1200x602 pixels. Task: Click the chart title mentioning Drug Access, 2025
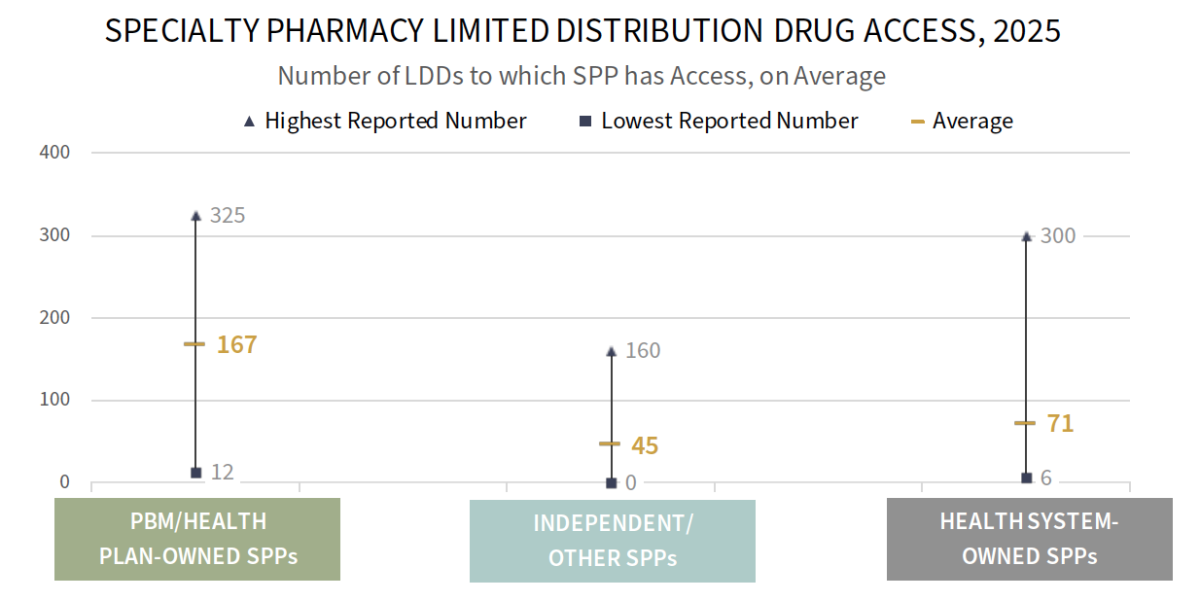click(582, 31)
